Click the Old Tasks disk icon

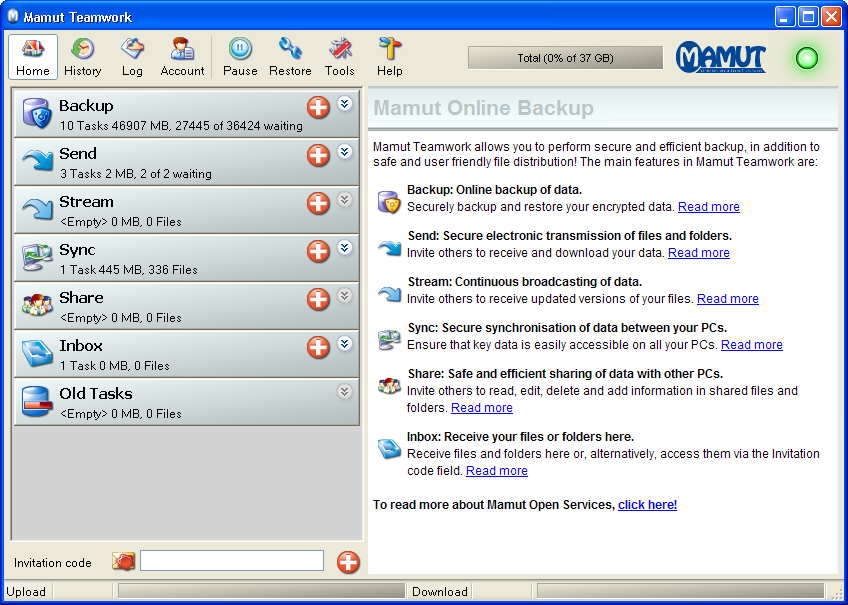coord(37,401)
